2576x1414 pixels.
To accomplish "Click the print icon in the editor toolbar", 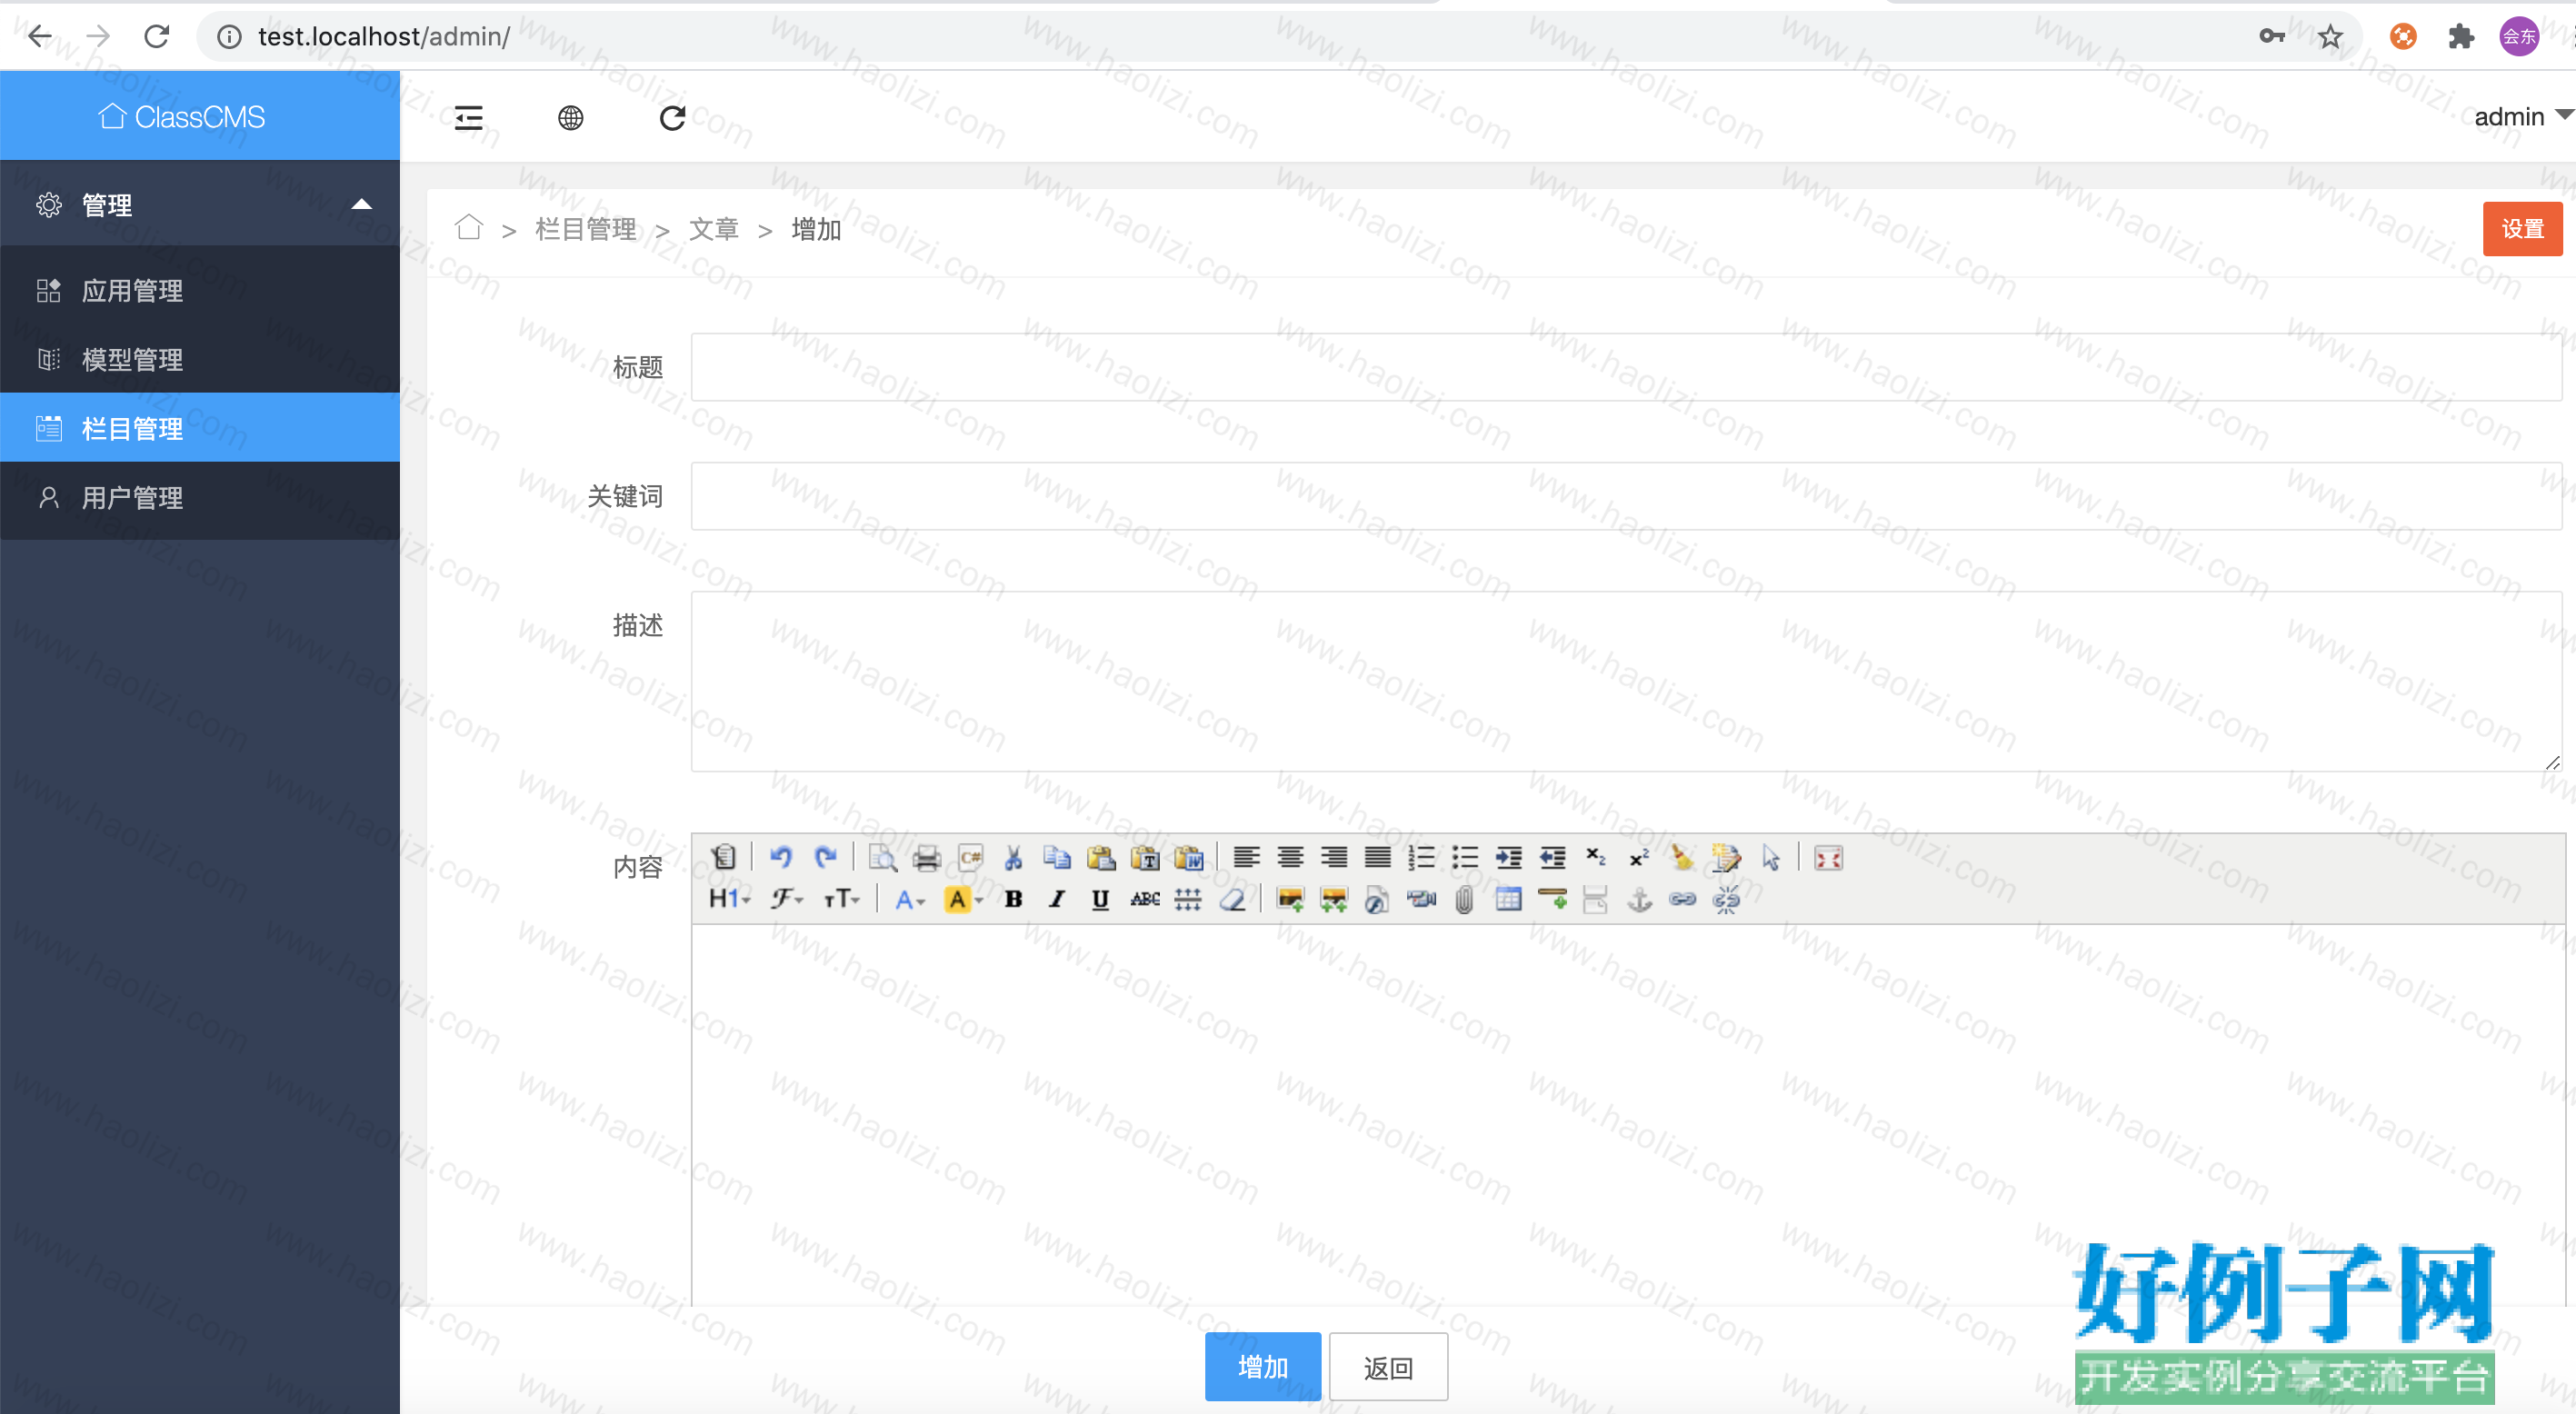I will coord(927,857).
